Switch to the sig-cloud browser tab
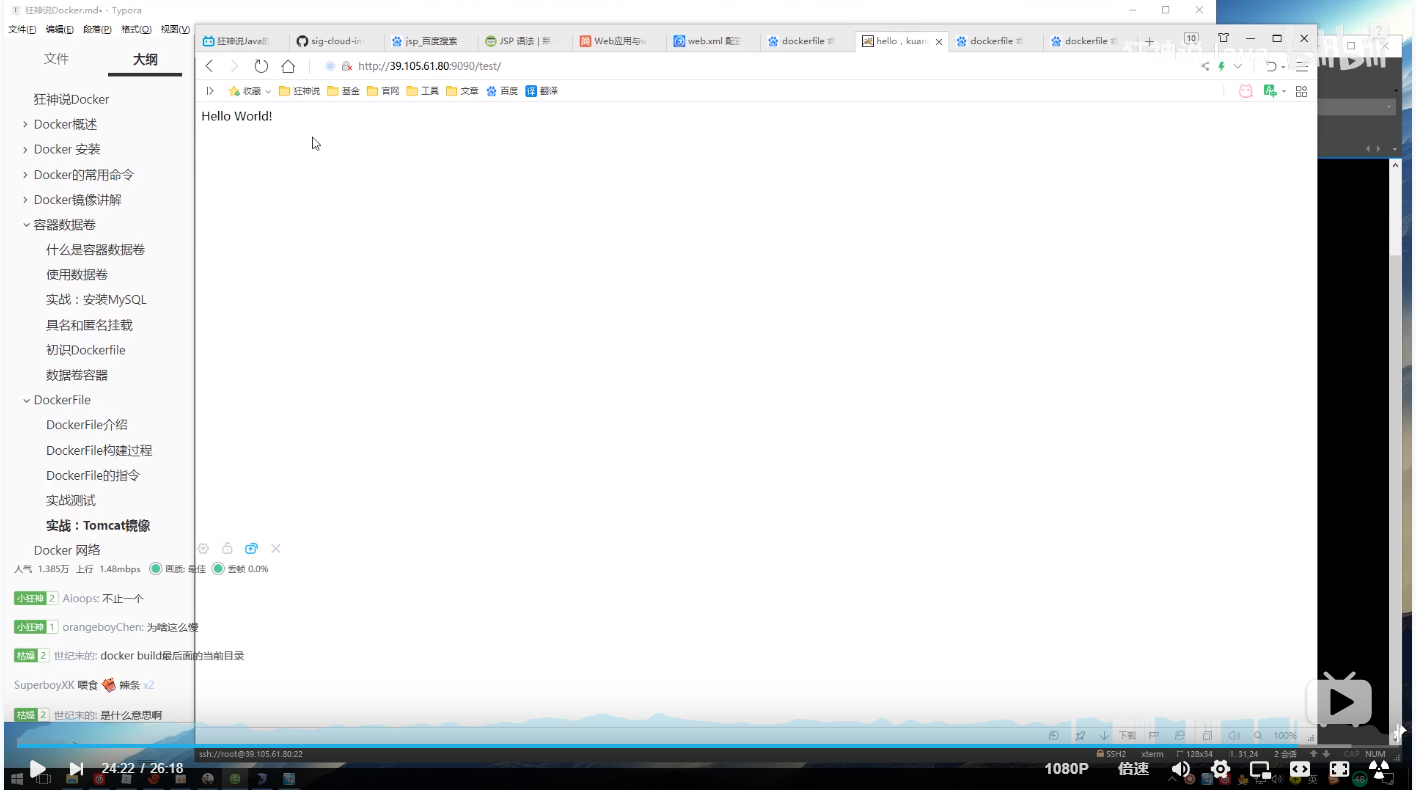The height and width of the screenshot is (790, 1416). coord(333,41)
